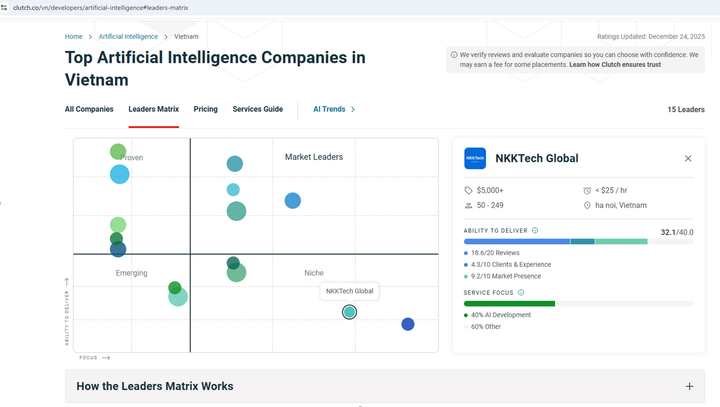Click the info icon in the trust notice
720x407 pixels.
click(454, 55)
